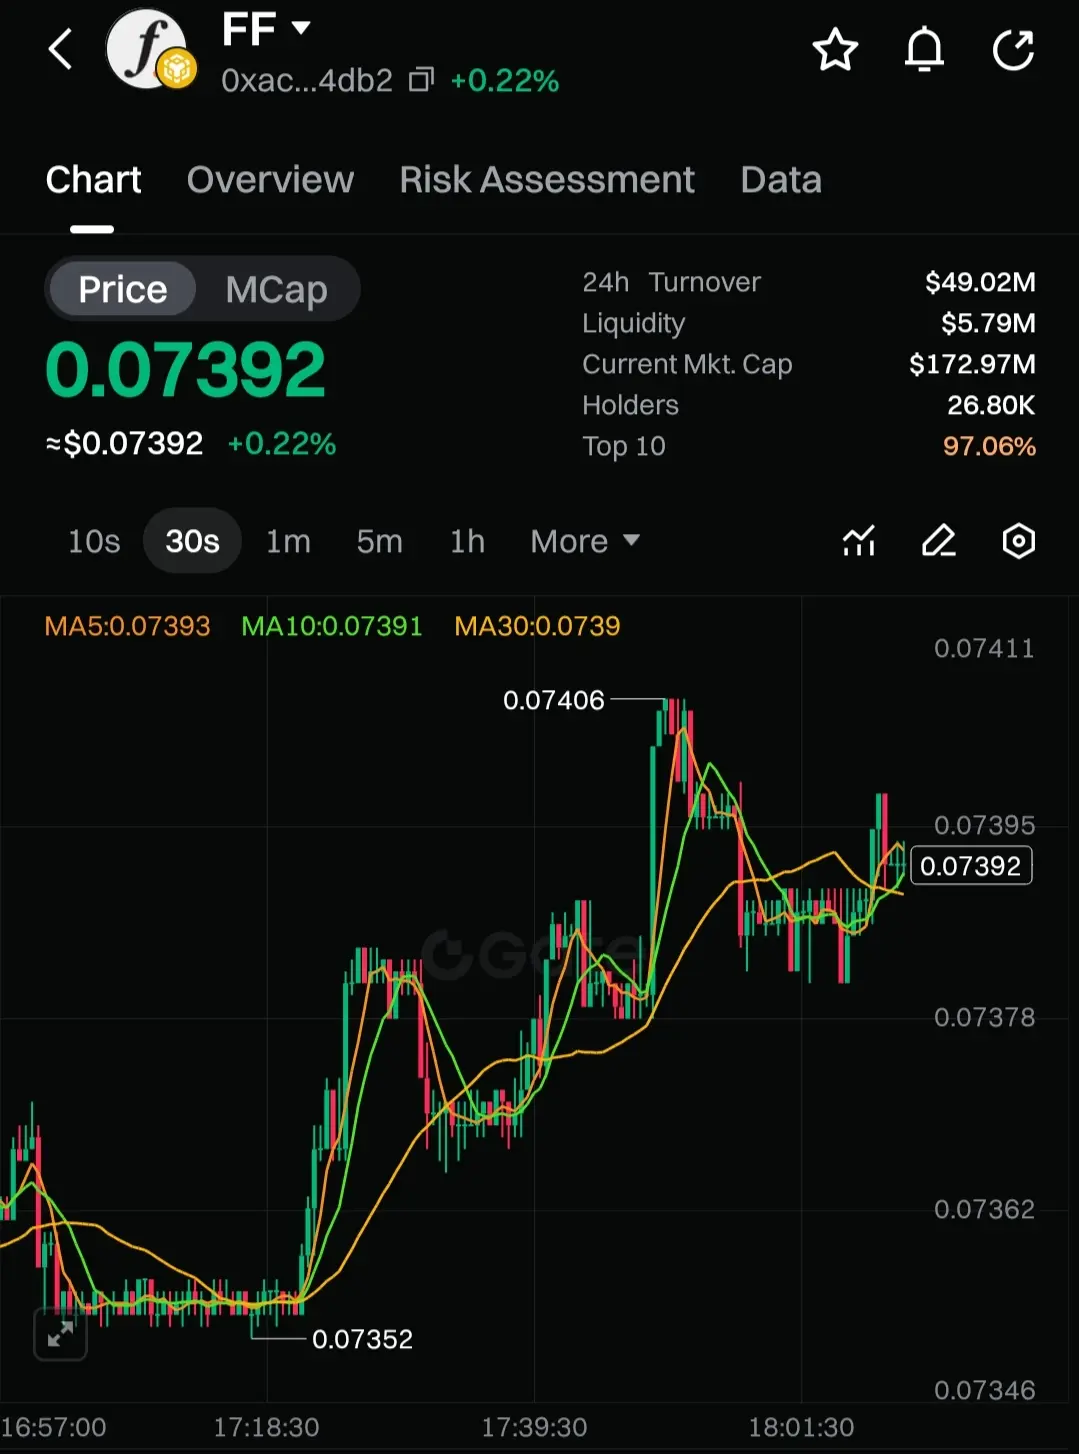Tap the 24h Turnover value $49.02M

[980, 282]
